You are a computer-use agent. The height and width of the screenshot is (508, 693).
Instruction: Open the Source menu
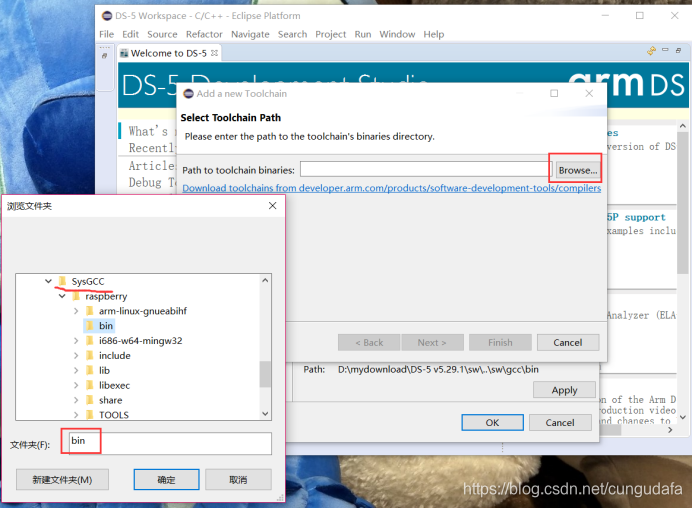click(x=162, y=34)
